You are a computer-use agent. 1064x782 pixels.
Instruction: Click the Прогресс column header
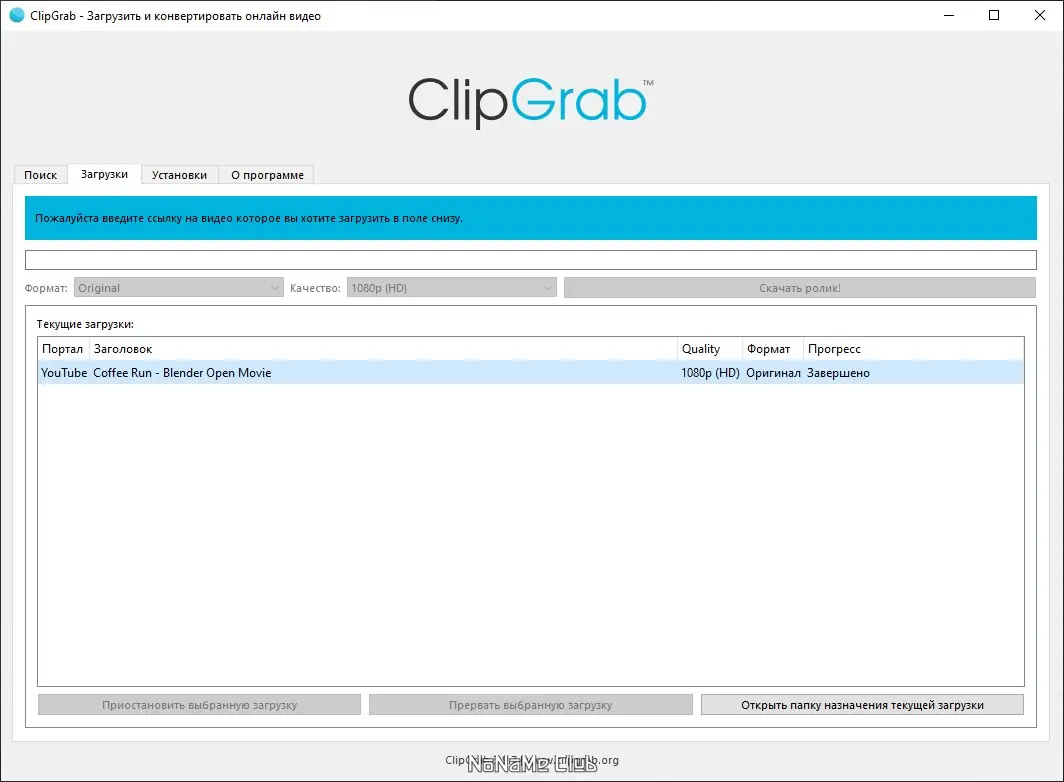click(x=913, y=349)
